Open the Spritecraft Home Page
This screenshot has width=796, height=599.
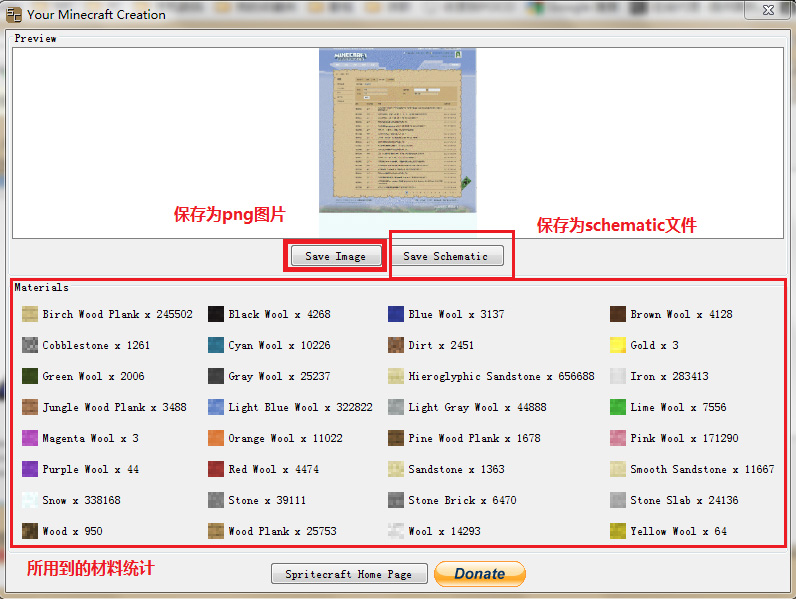click(349, 574)
